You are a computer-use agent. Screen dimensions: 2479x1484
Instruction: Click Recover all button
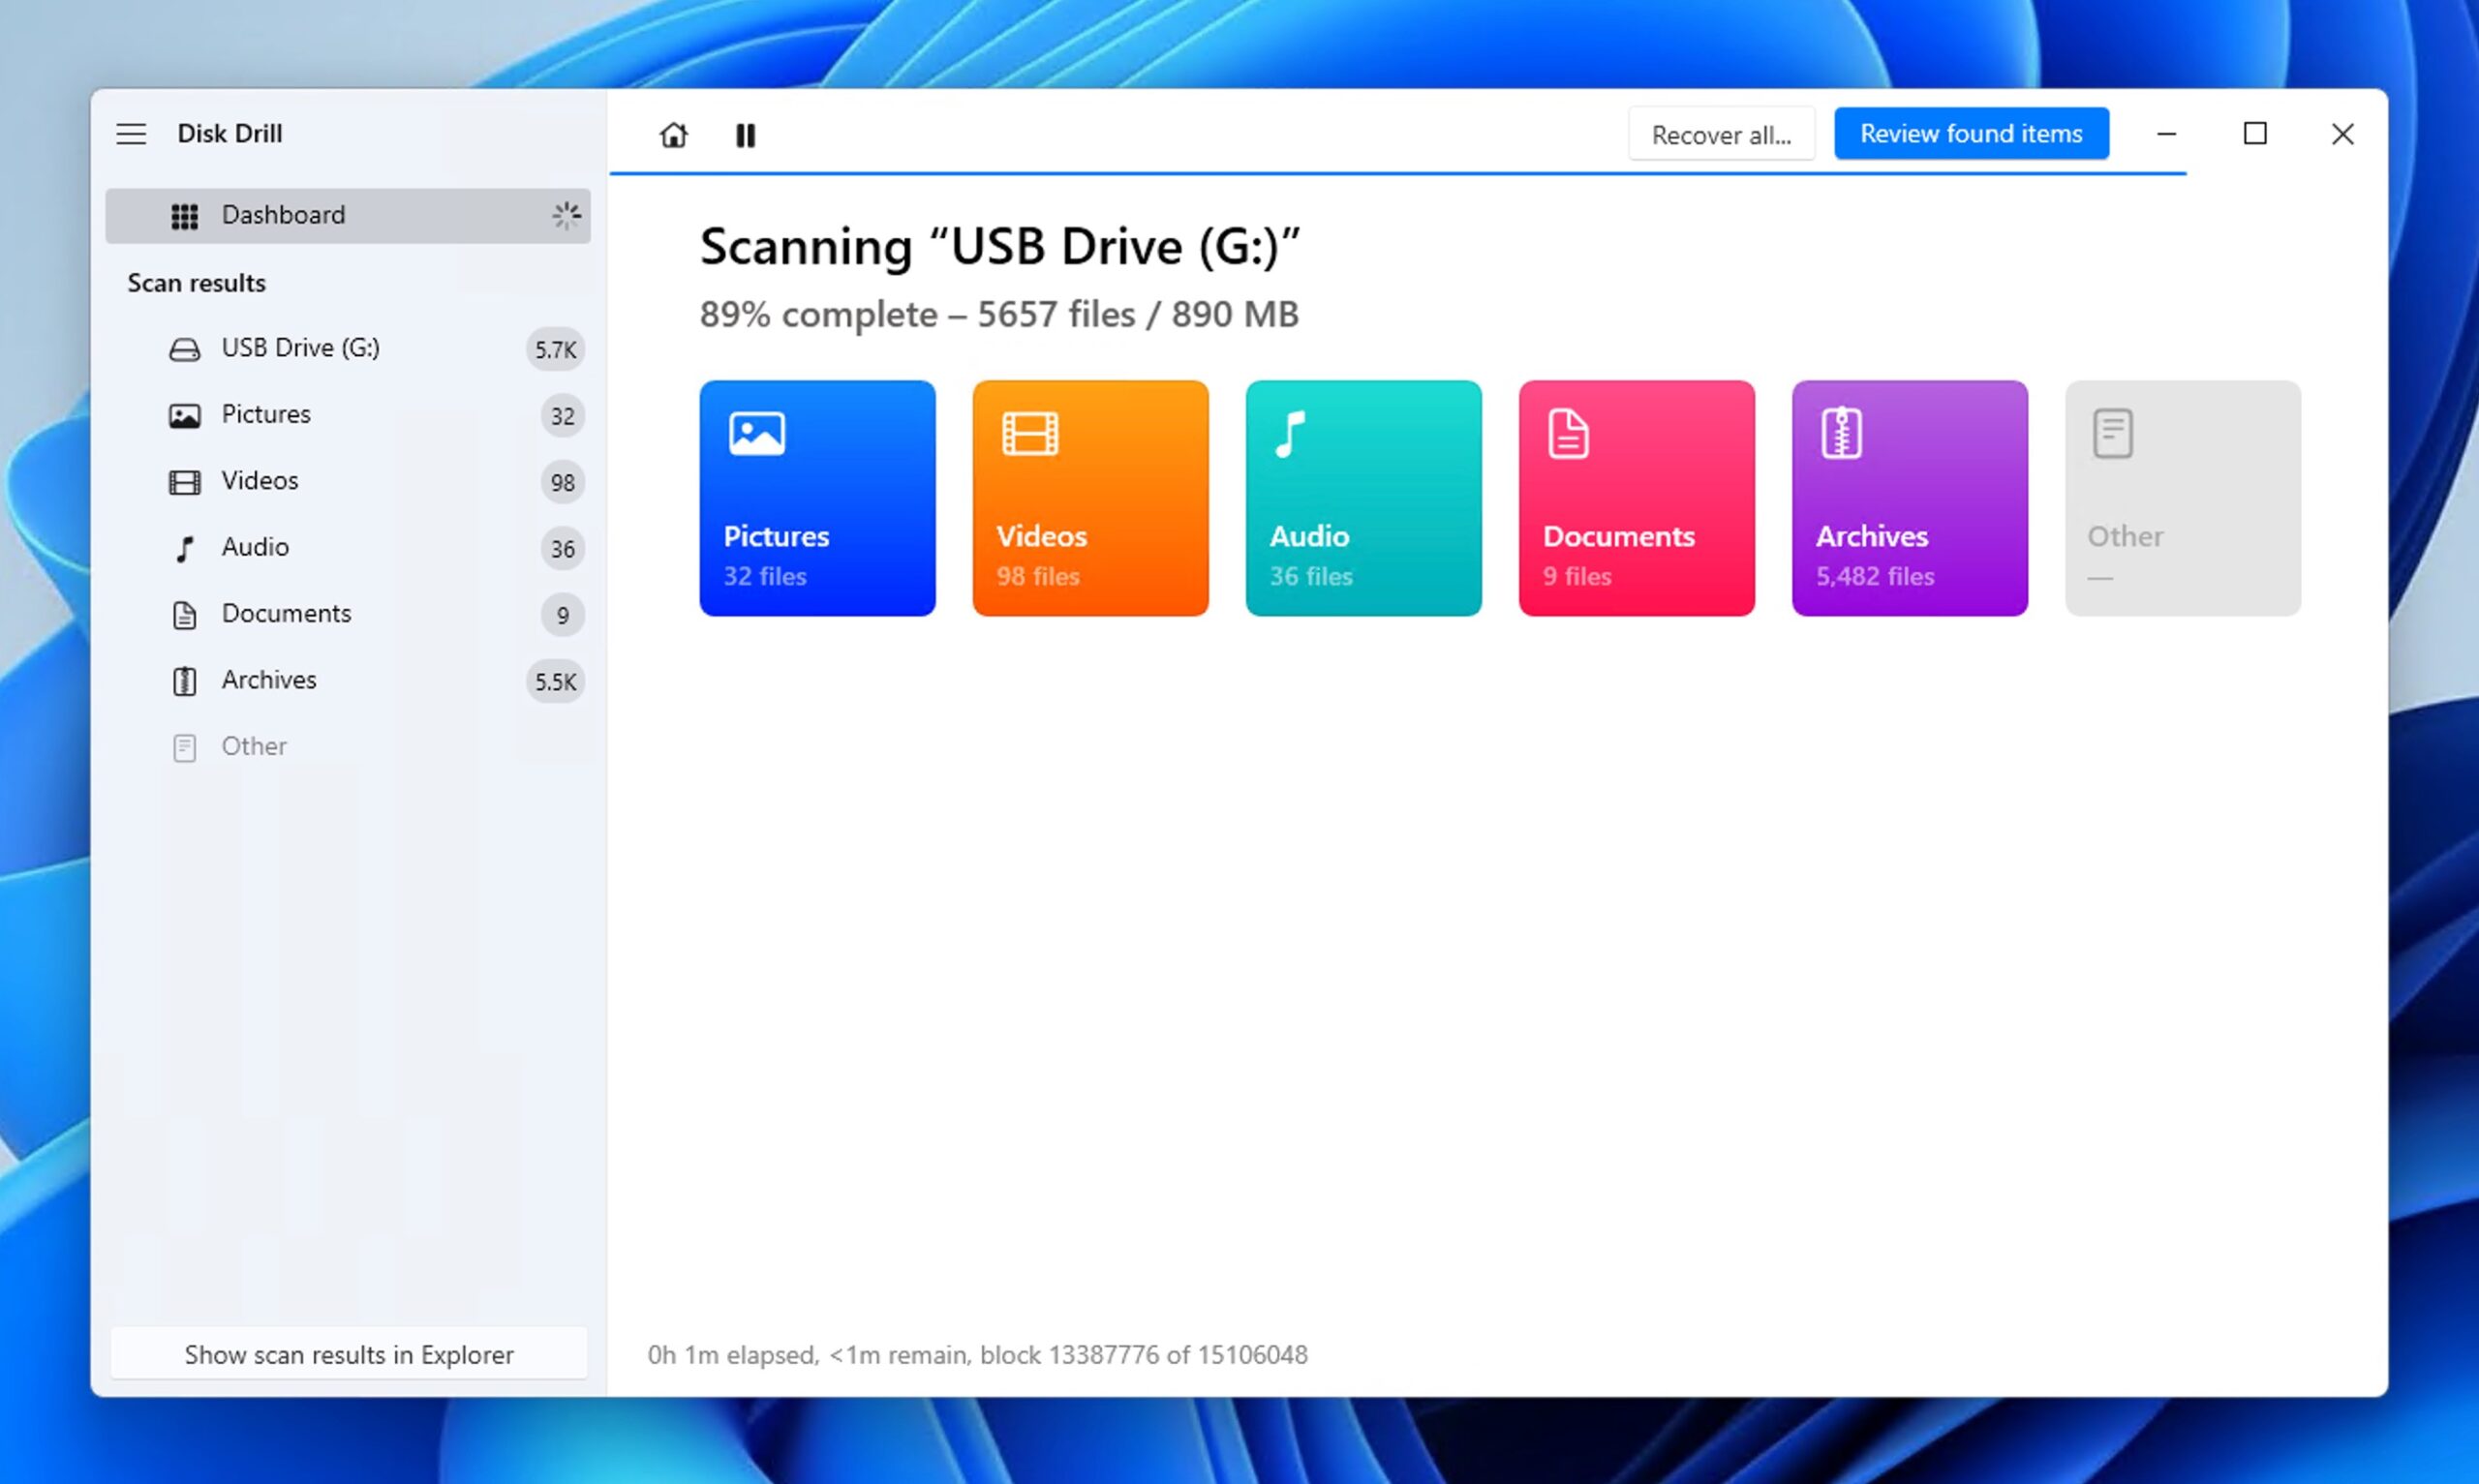pos(1721,133)
